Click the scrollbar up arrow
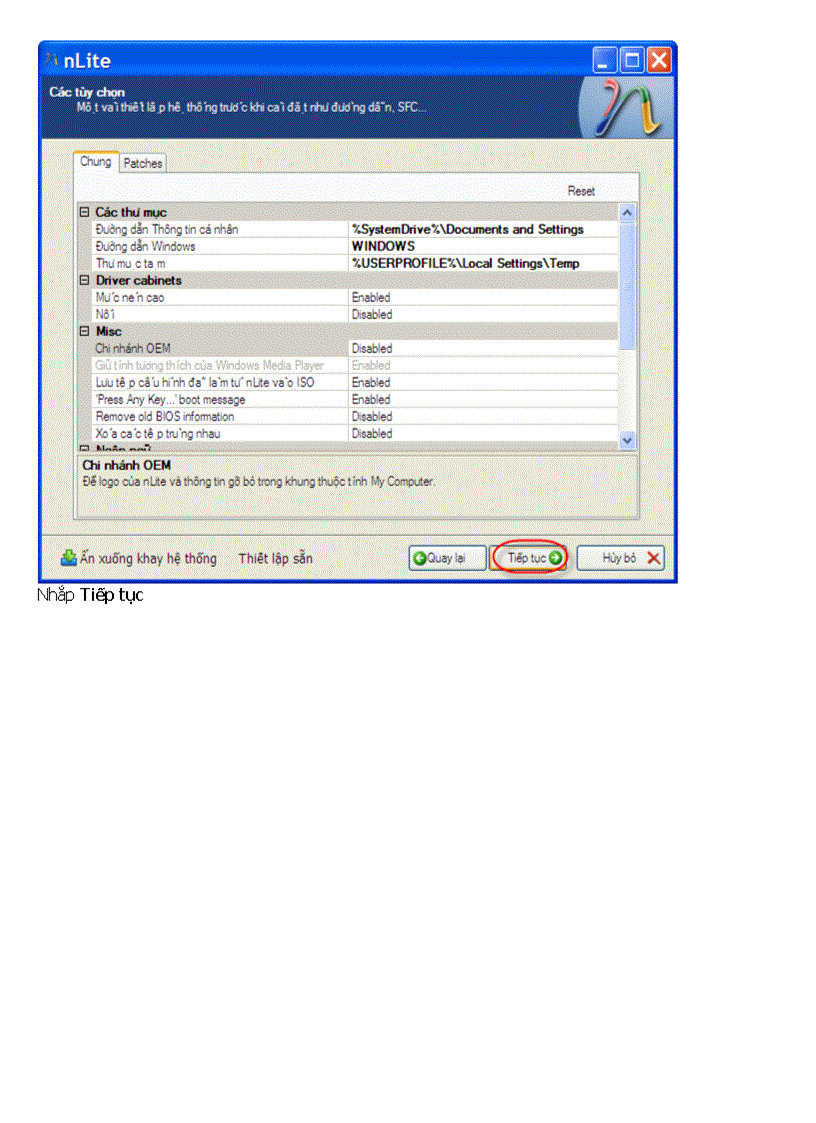 (x=628, y=212)
